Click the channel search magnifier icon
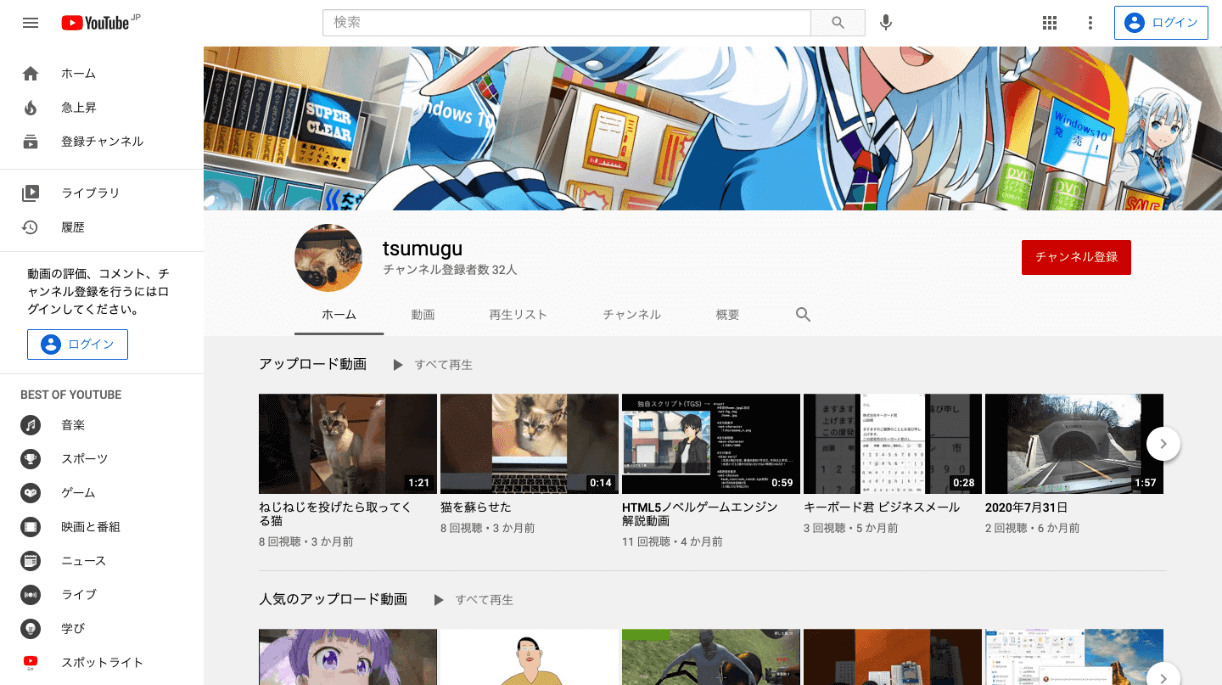 point(803,313)
